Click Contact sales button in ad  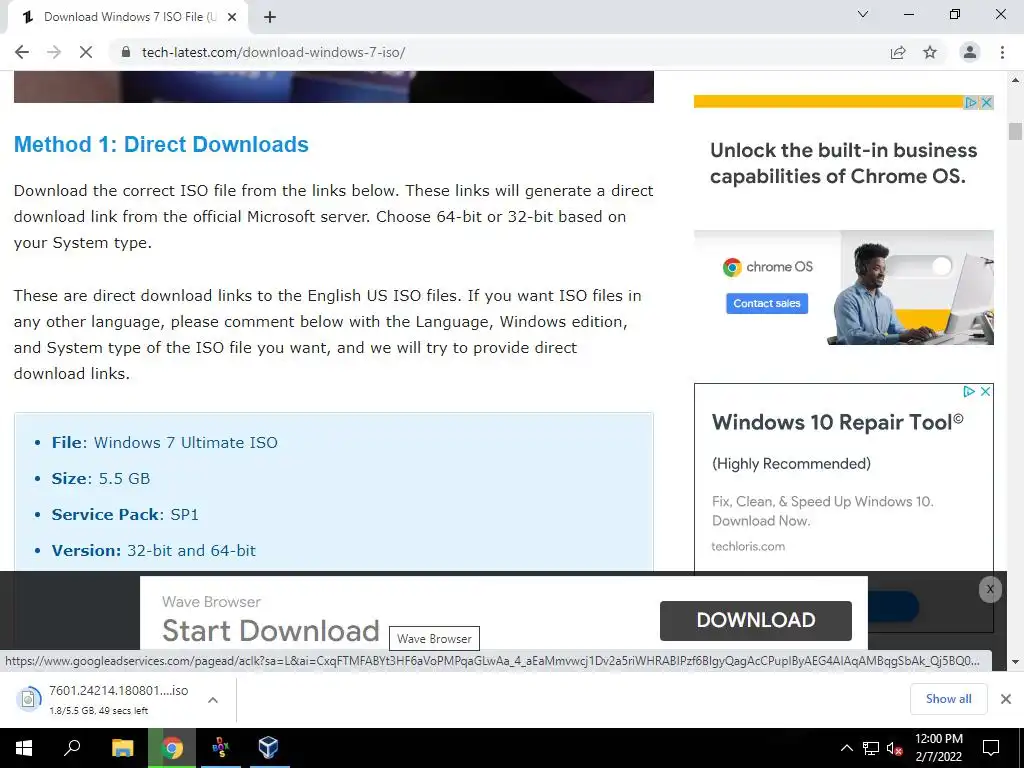click(767, 303)
